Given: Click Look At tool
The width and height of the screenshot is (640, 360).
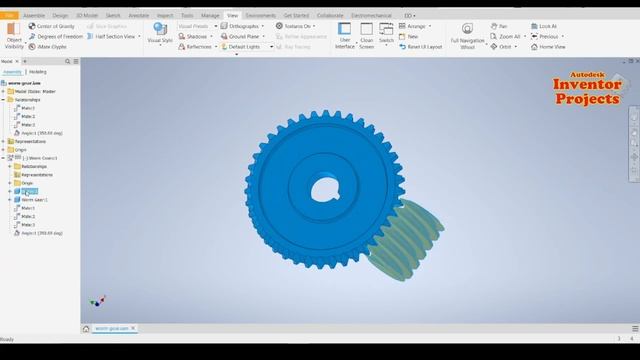Looking at the screenshot, I should coord(544,26).
